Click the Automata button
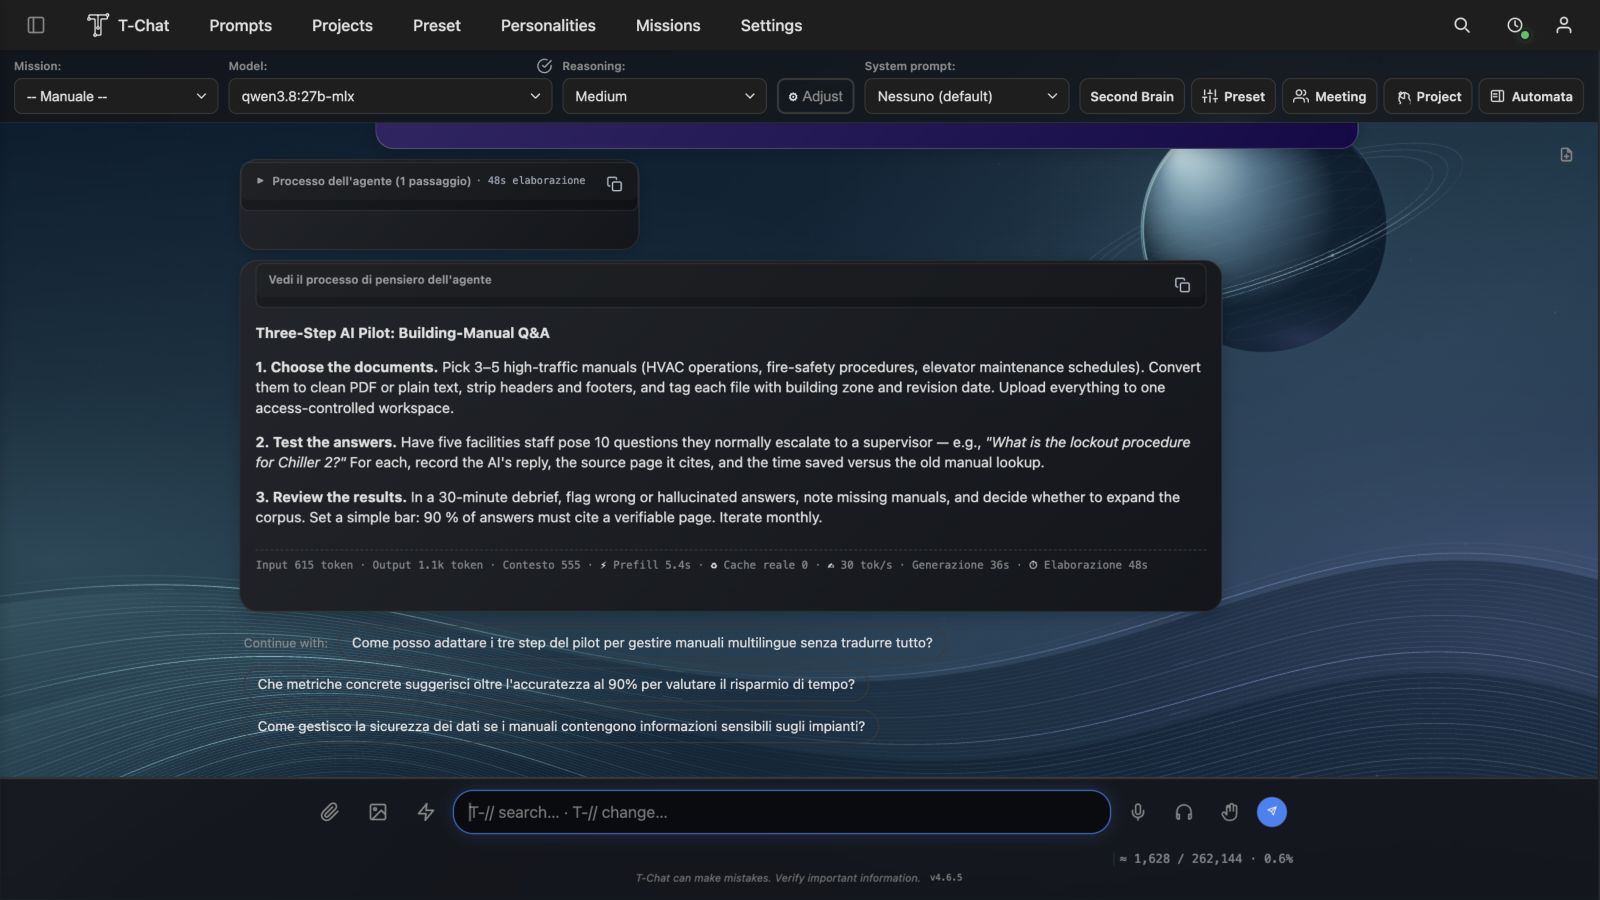The image size is (1600, 900). (x=1531, y=96)
